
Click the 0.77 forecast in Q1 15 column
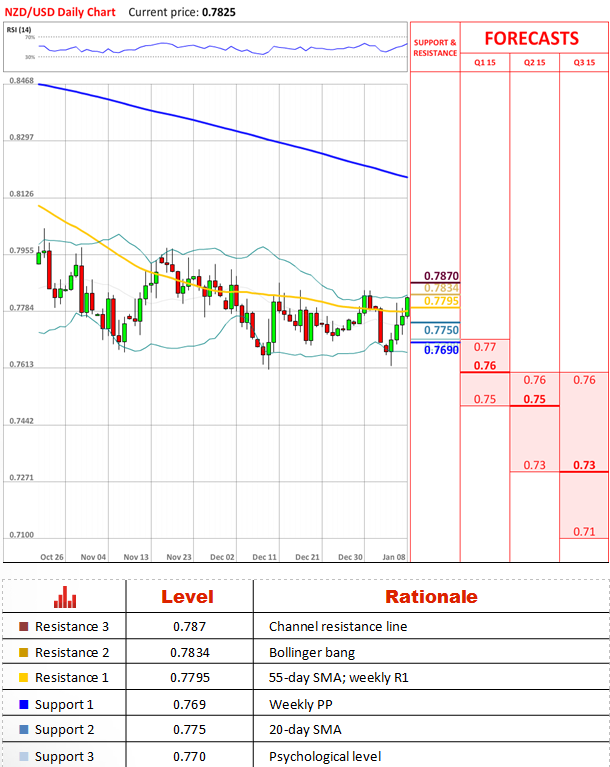pos(485,347)
